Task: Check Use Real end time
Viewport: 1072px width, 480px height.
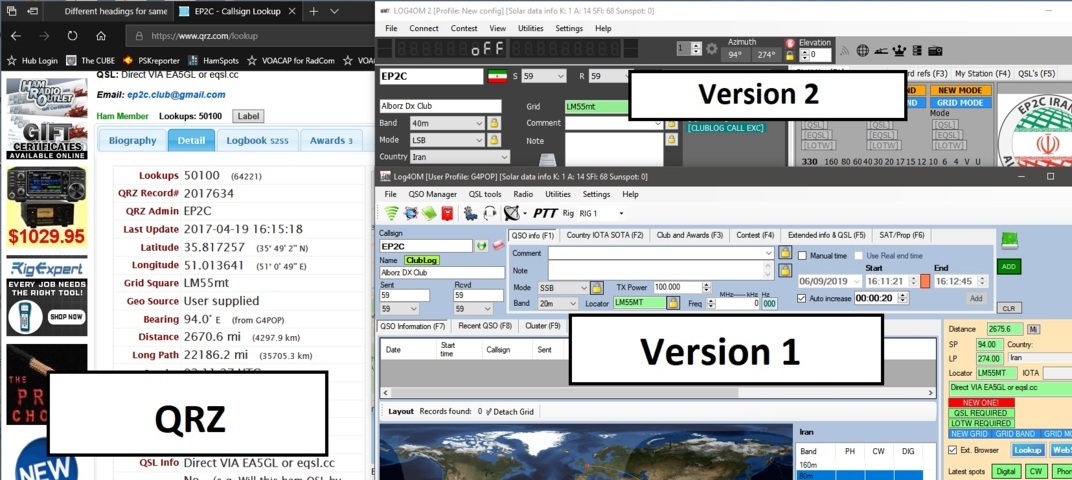Action: [859, 256]
